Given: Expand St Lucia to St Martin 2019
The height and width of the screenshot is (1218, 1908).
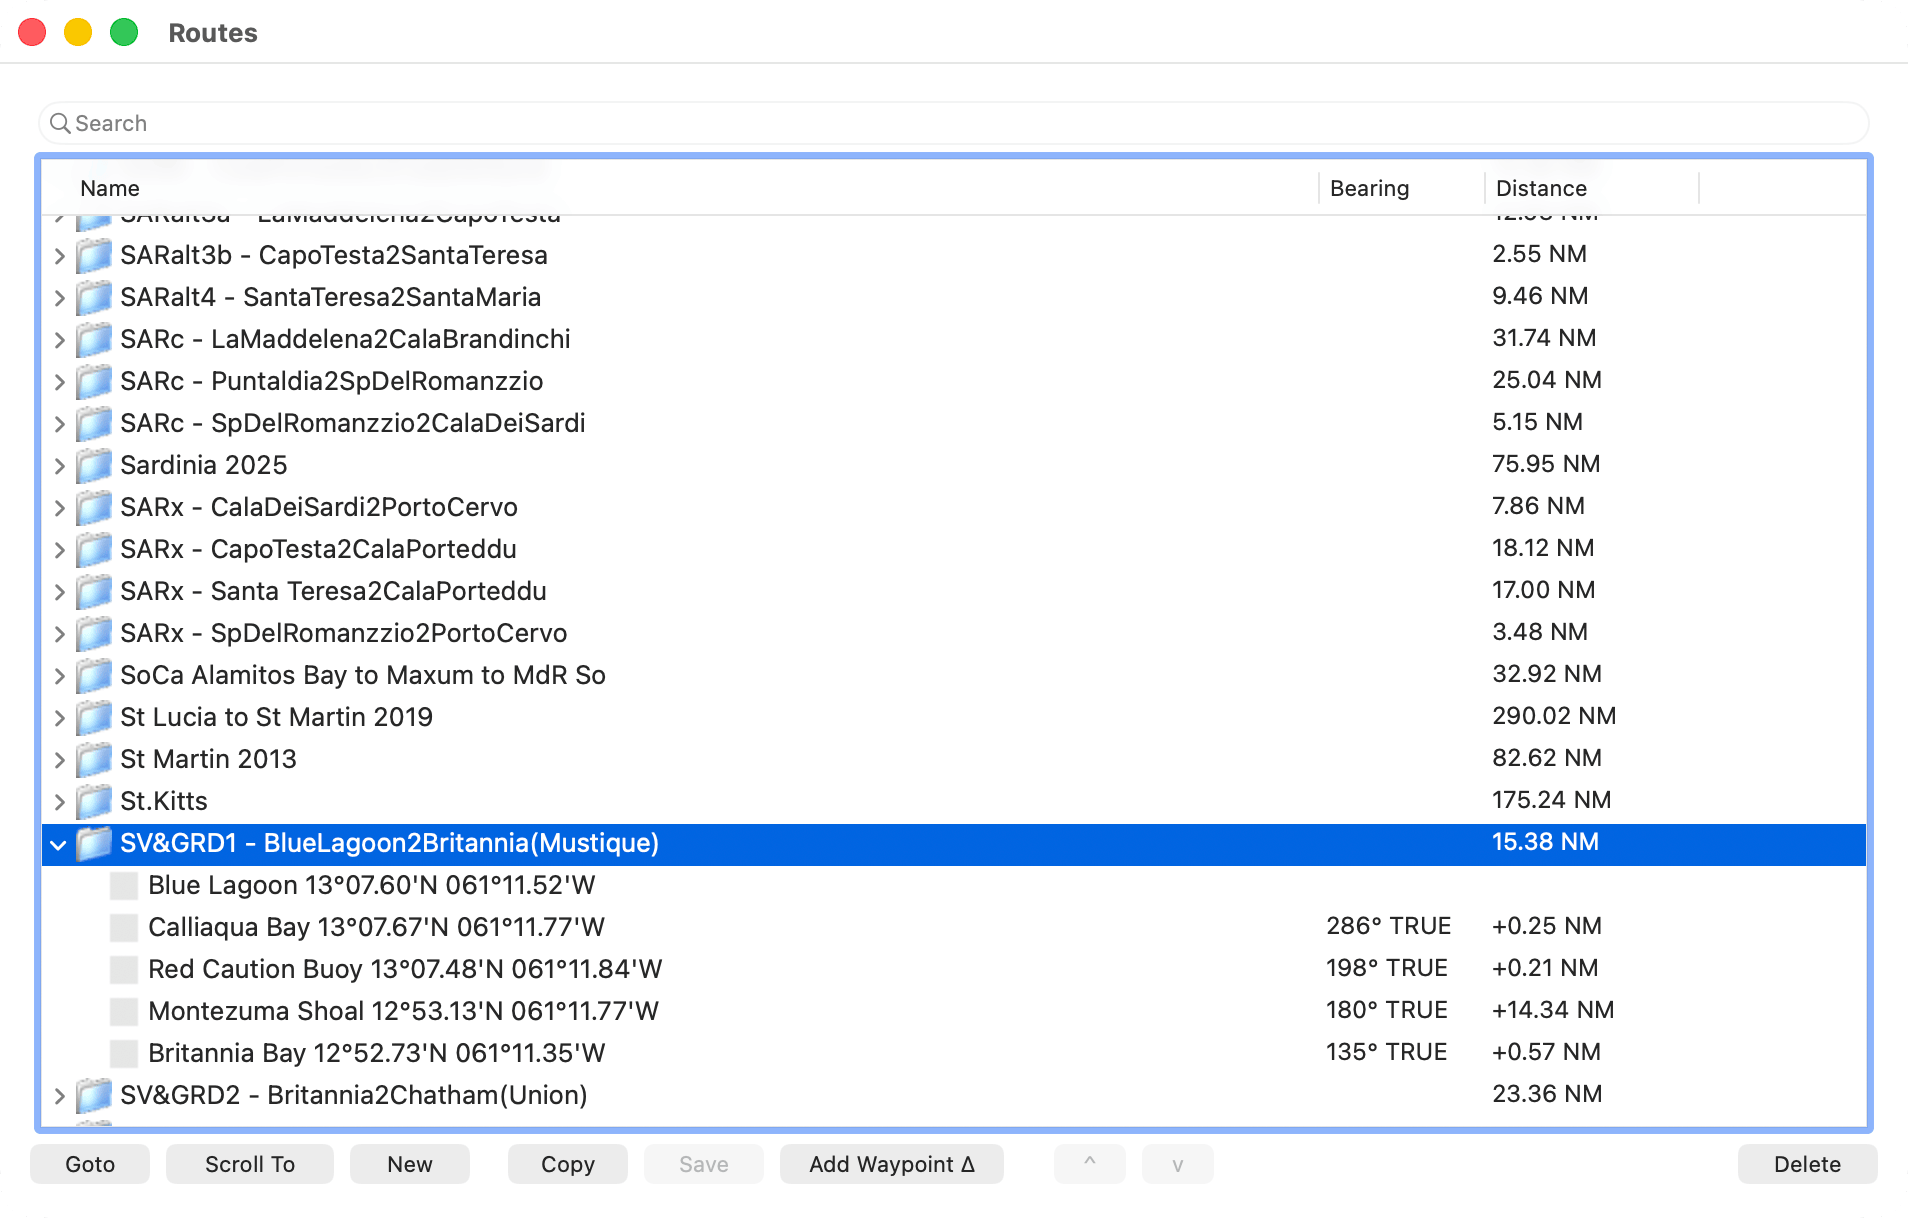Looking at the screenshot, I should point(59,718).
